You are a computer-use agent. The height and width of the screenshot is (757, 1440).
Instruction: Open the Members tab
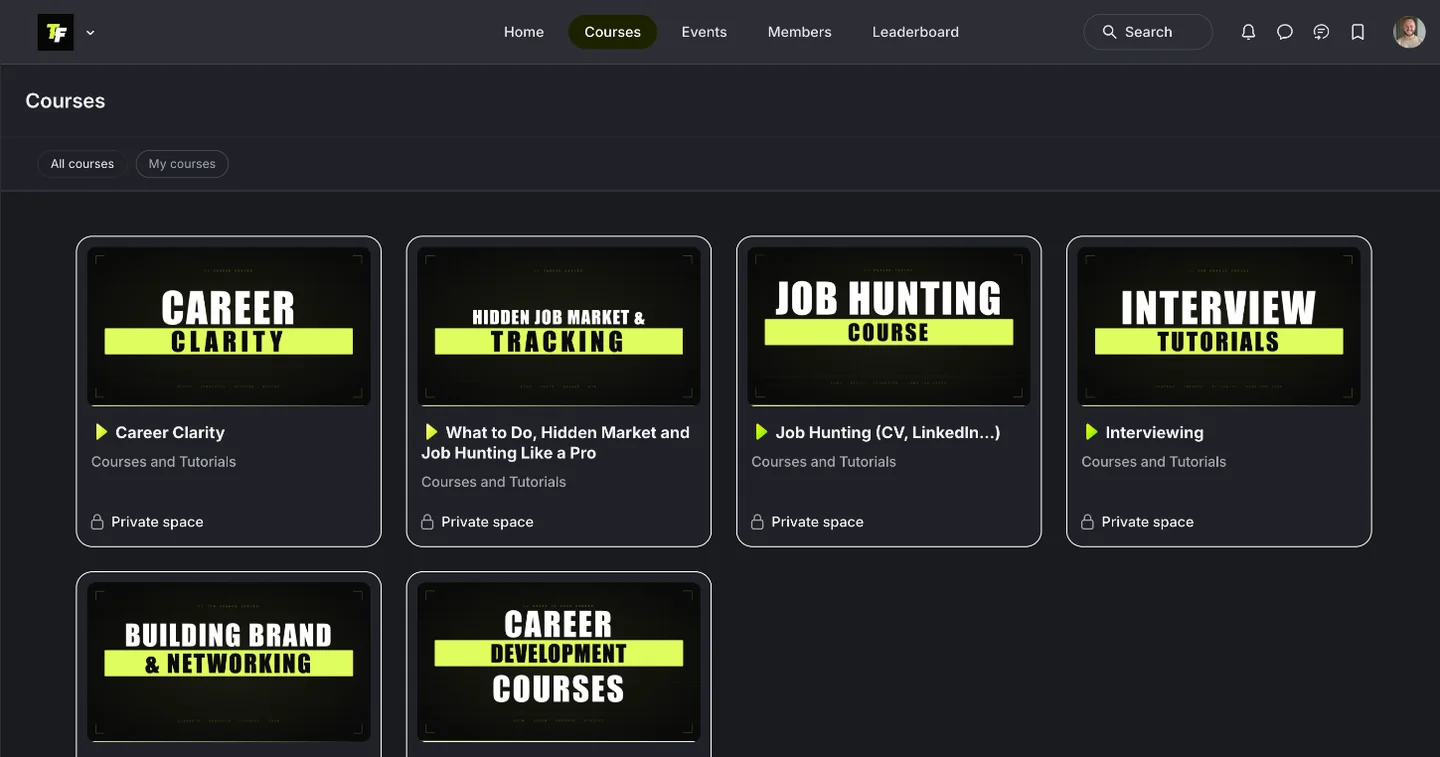799,32
